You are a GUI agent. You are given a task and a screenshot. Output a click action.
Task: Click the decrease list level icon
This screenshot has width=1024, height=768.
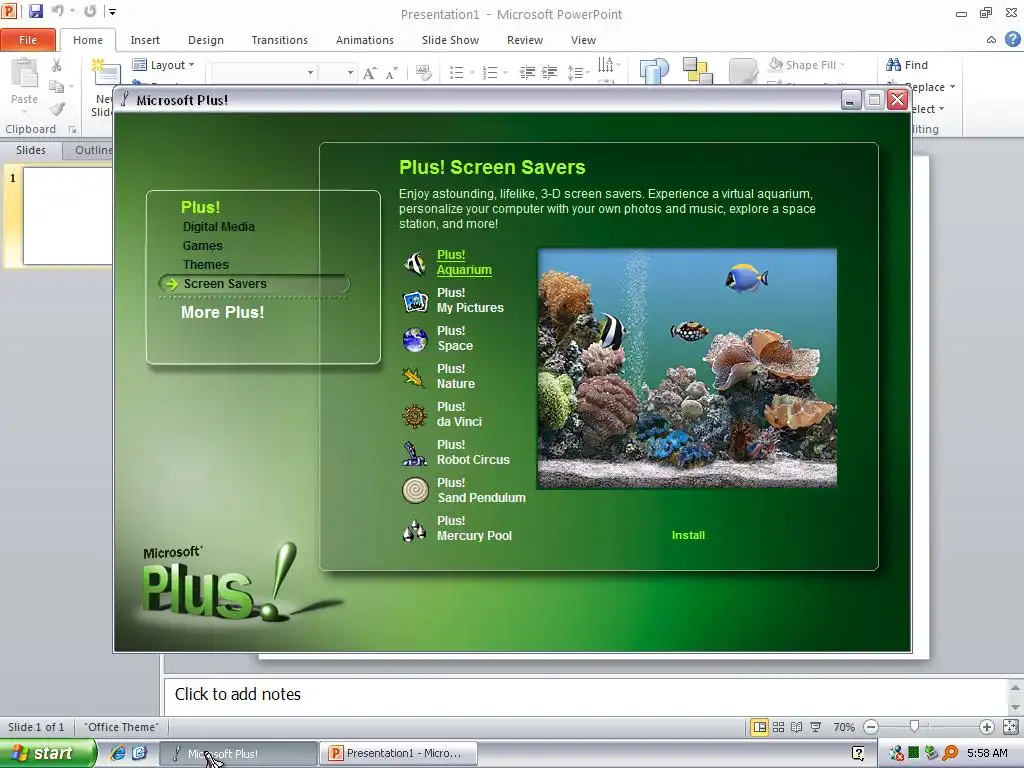527,72
